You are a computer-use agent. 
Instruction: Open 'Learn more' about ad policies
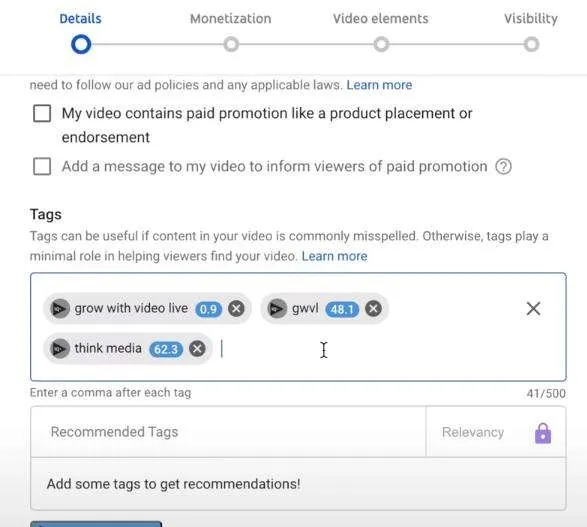click(x=379, y=85)
